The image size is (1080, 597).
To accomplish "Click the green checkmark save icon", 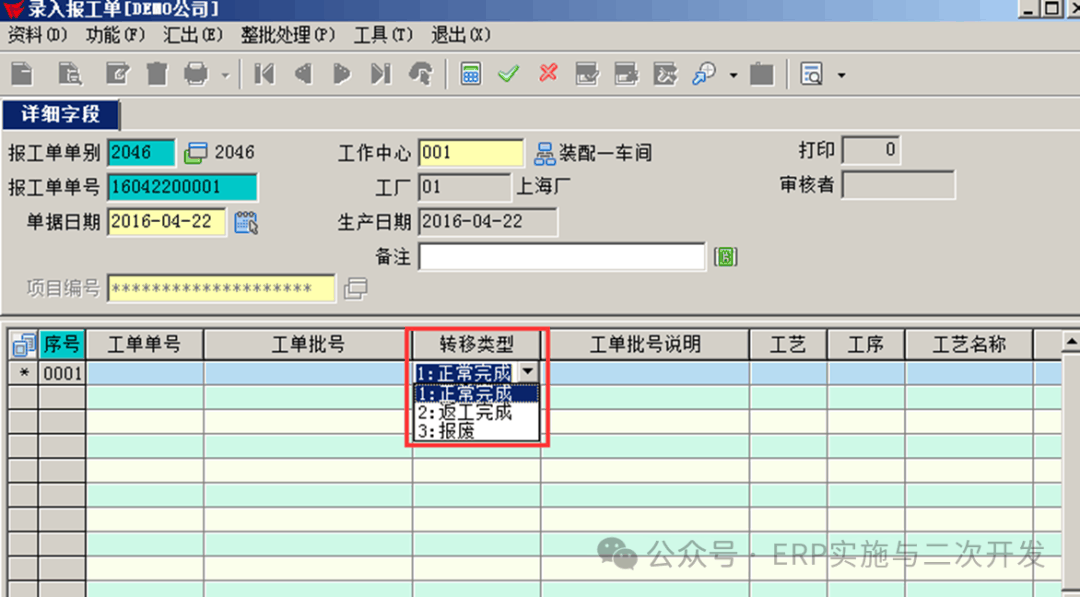I will [509, 74].
